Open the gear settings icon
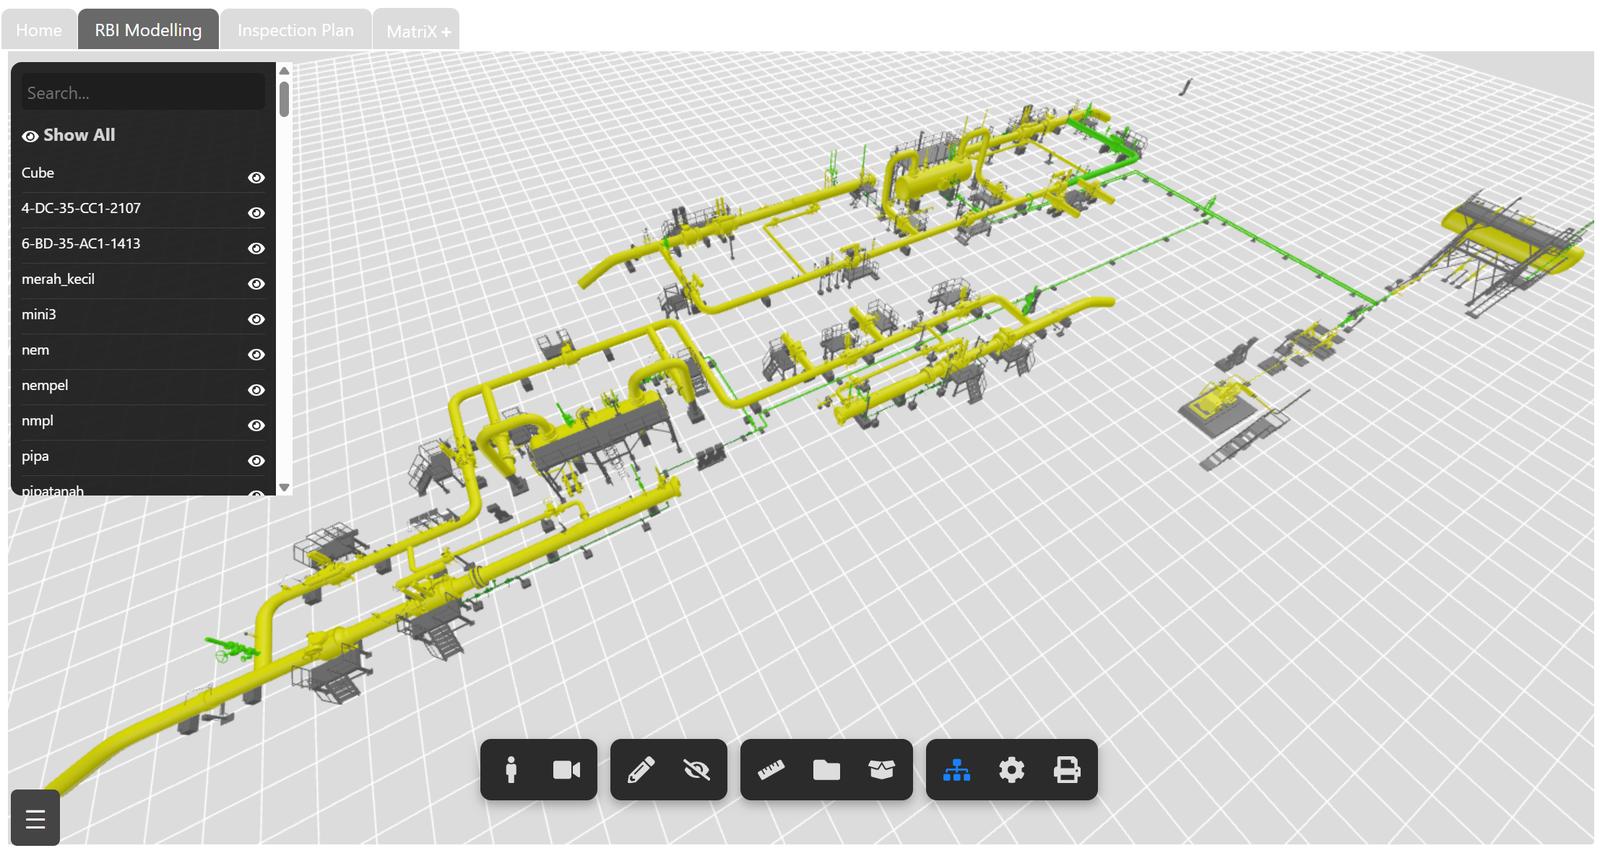Image resolution: width=1600 pixels, height=848 pixels. tap(1011, 769)
